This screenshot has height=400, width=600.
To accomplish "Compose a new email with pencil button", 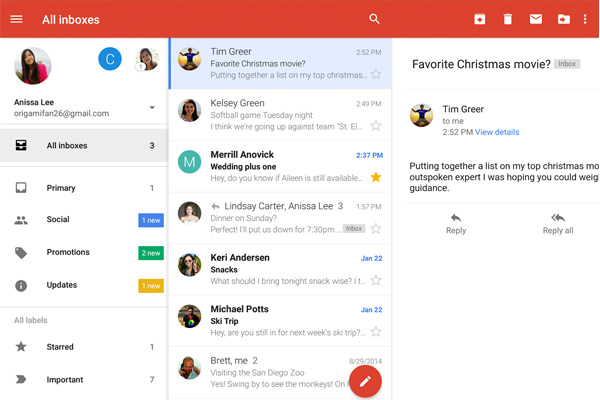I will pyautogui.click(x=365, y=381).
